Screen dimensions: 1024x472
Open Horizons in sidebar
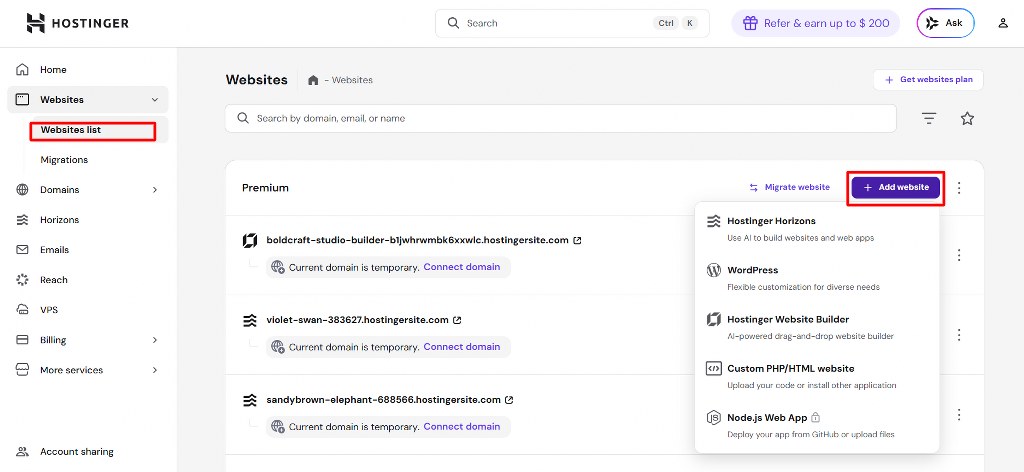(59, 219)
